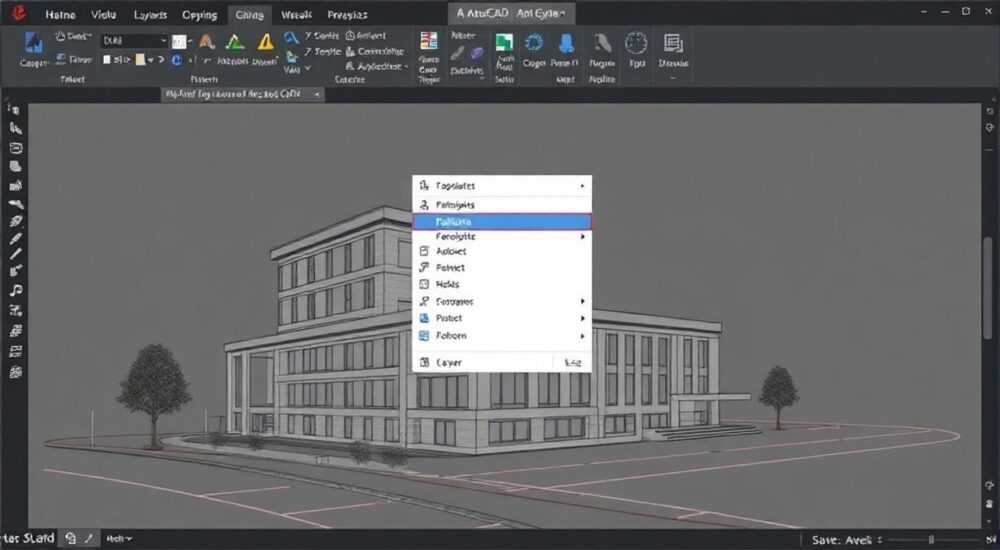Click the white square icon beside layer combo box
Image resolution: width=1000 pixels, height=550 pixels.
pyautogui.click(x=179, y=42)
